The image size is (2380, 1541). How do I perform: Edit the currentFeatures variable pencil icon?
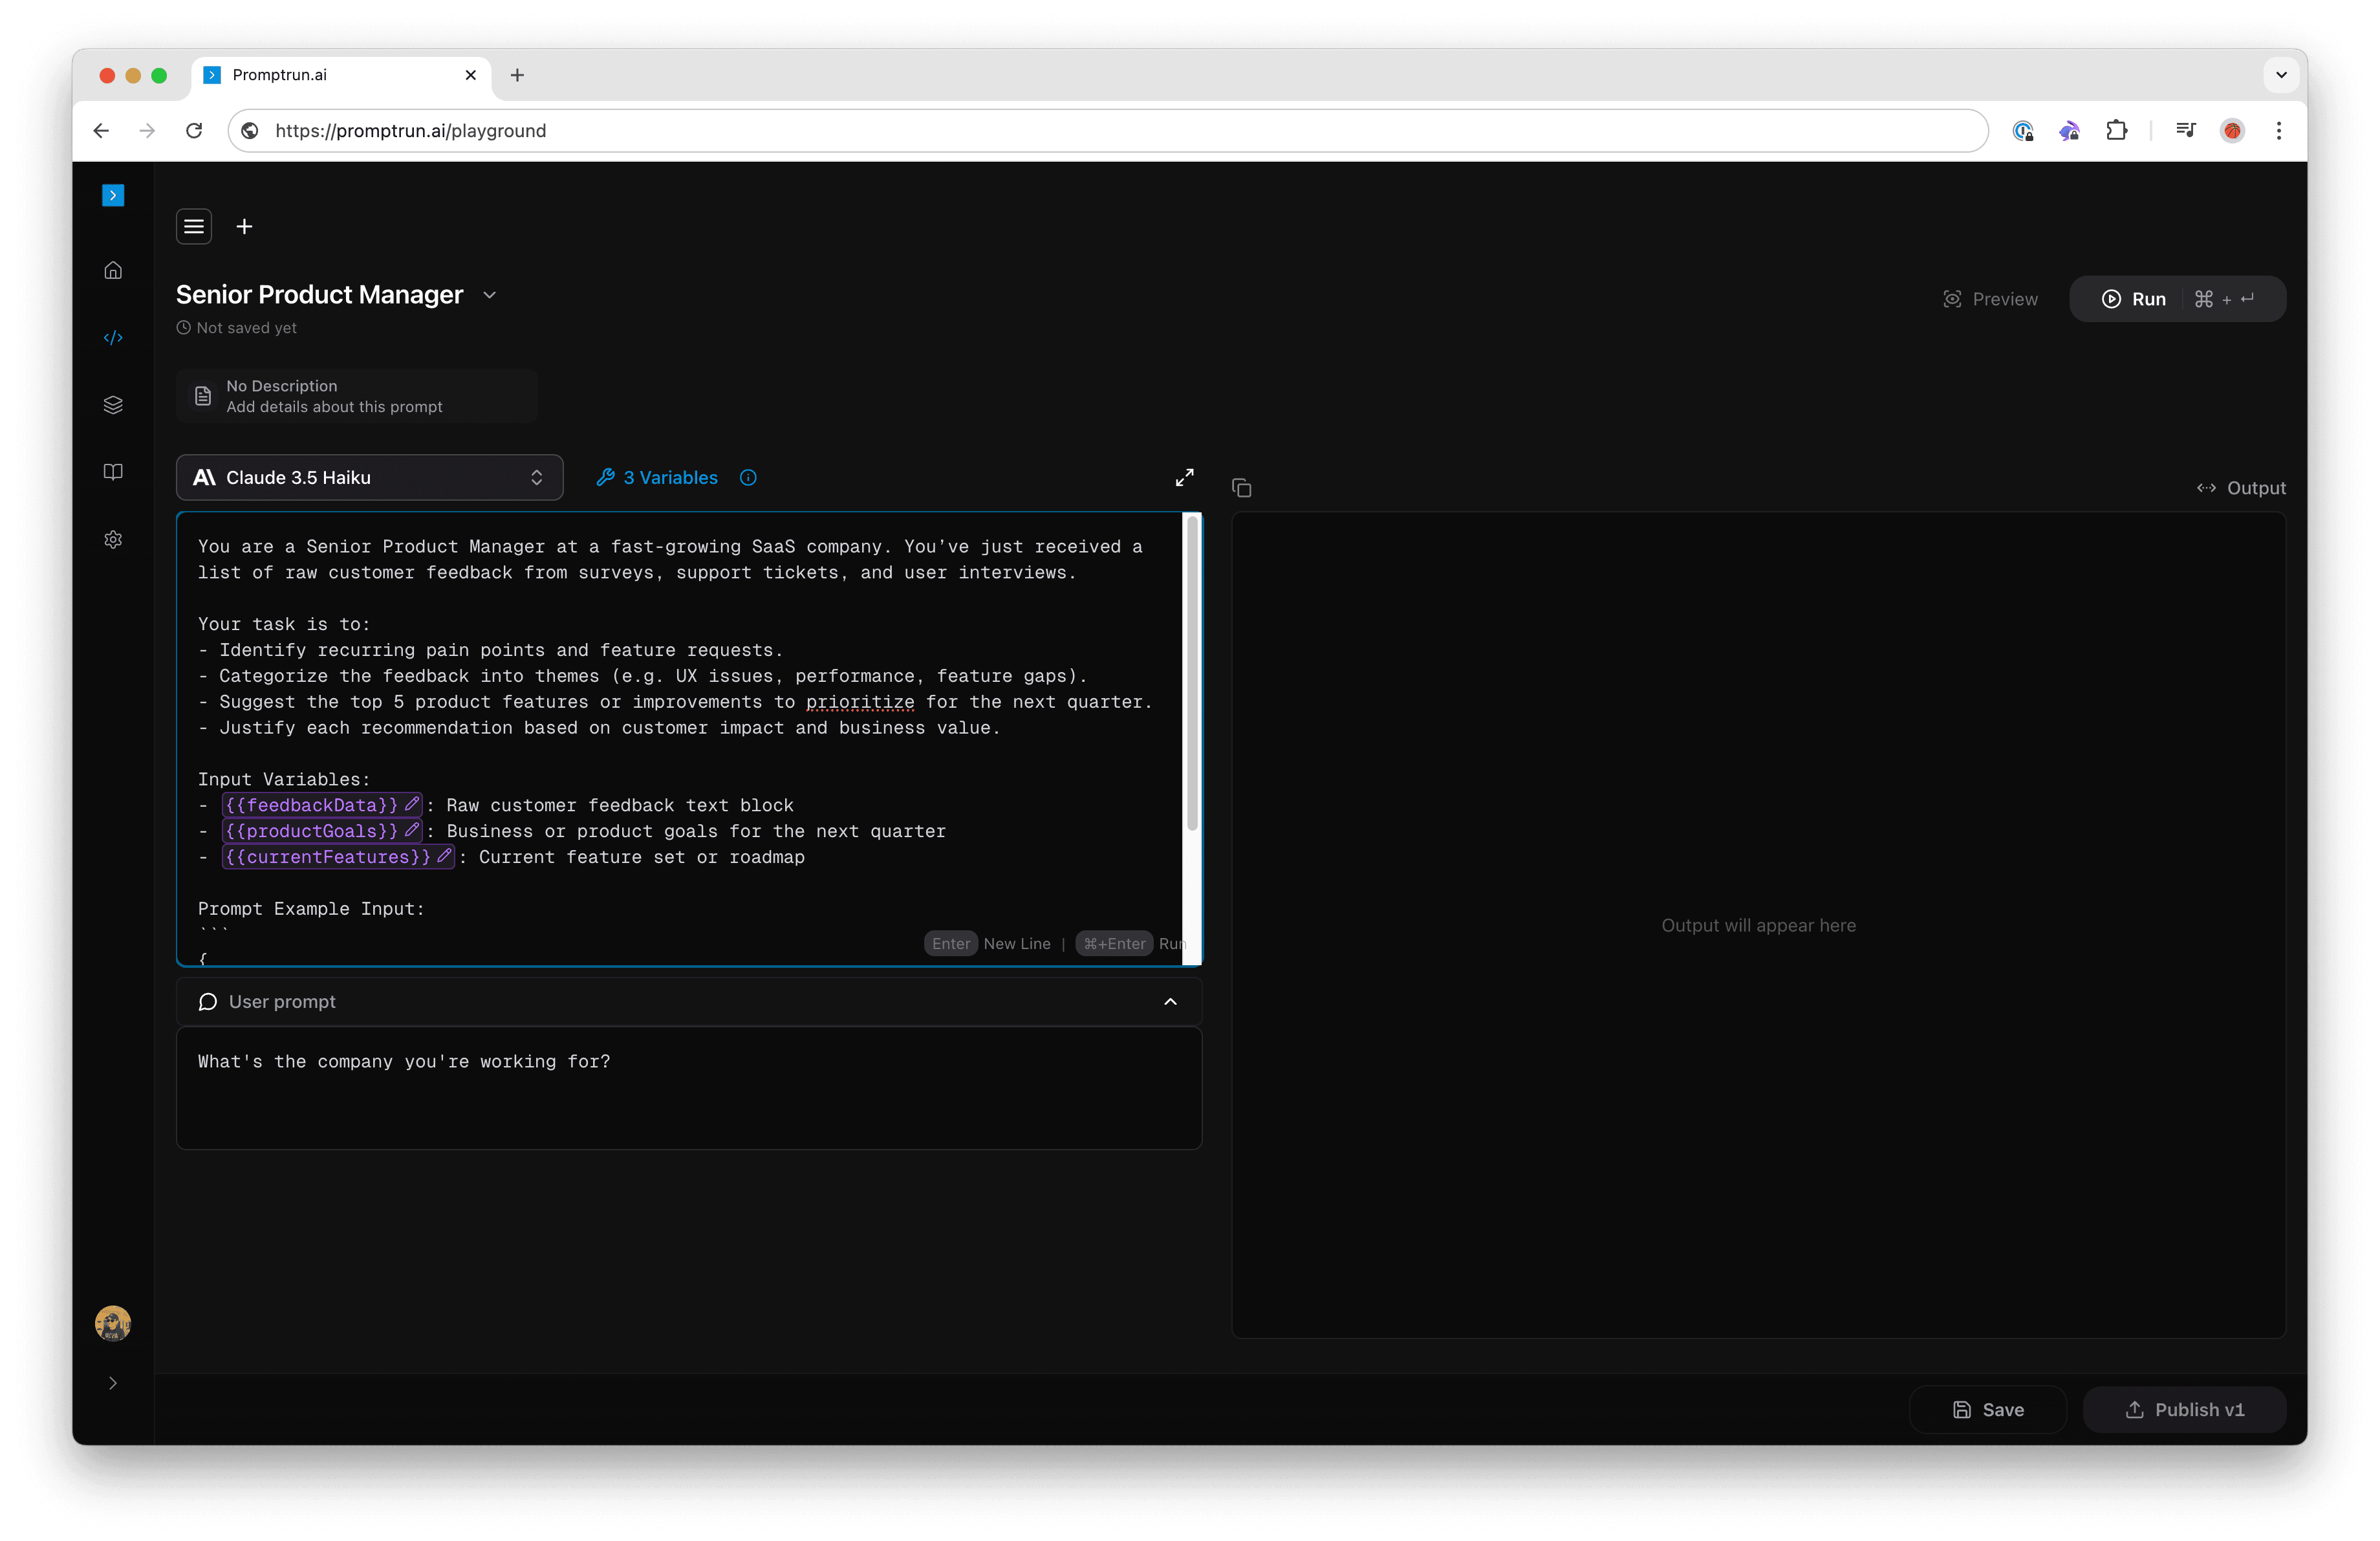[x=444, y=856]
